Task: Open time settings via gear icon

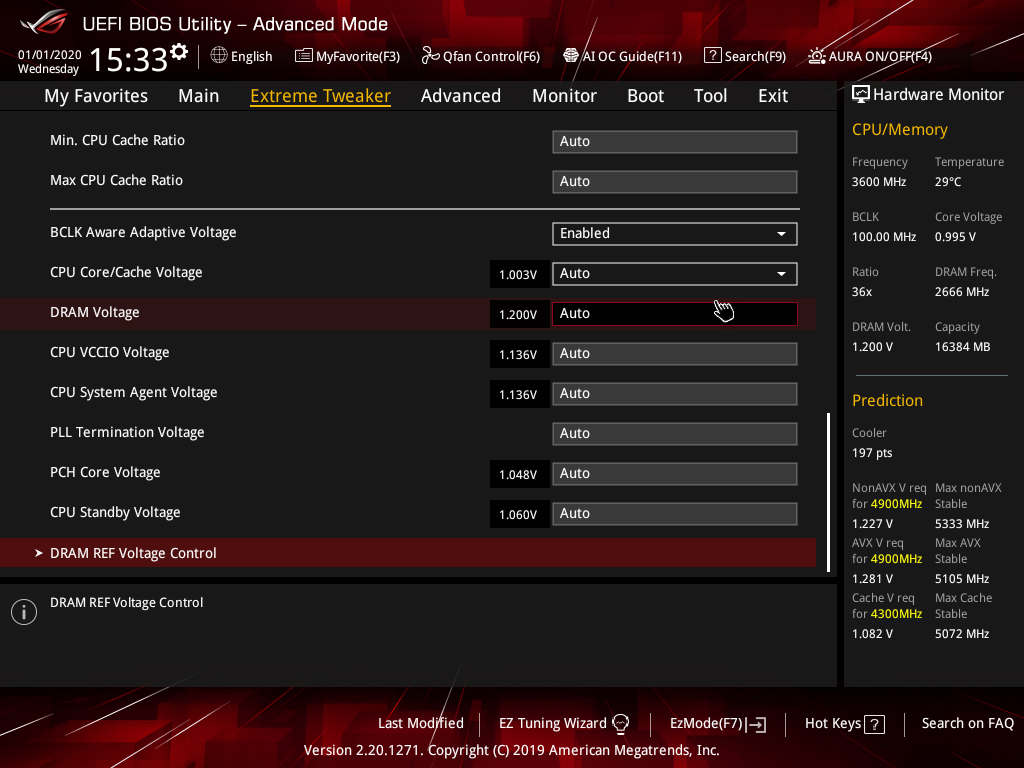Action: [x=179, y=52]
